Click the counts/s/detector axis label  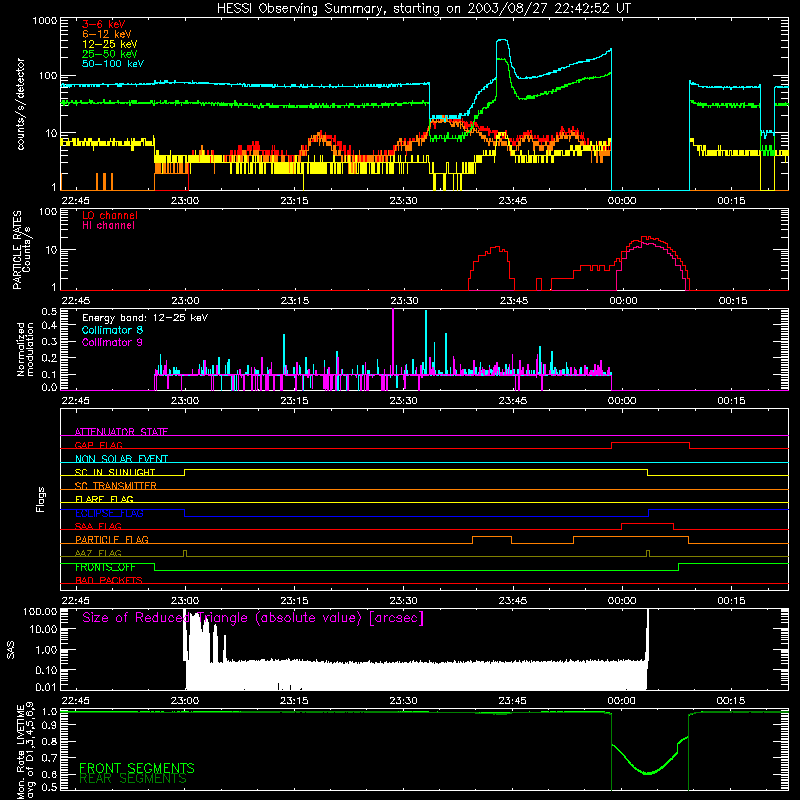(x=20, y=104)
